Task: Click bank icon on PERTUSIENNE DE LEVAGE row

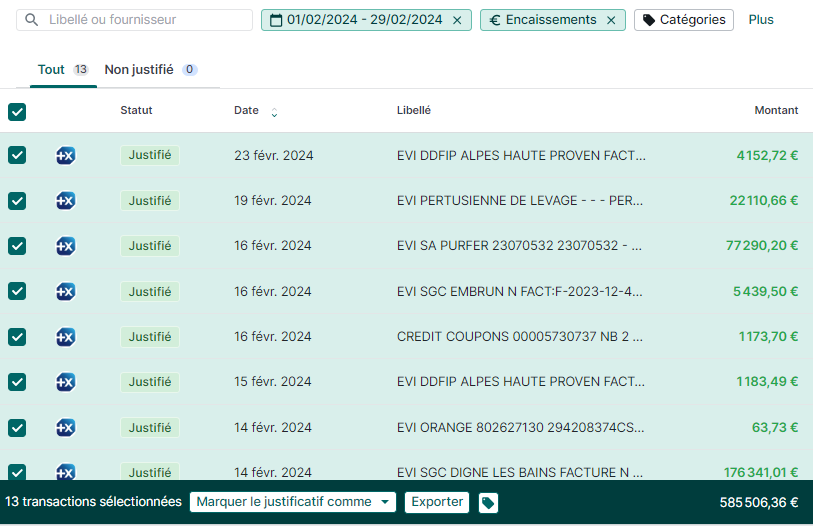Action: [x=65, y=200]
